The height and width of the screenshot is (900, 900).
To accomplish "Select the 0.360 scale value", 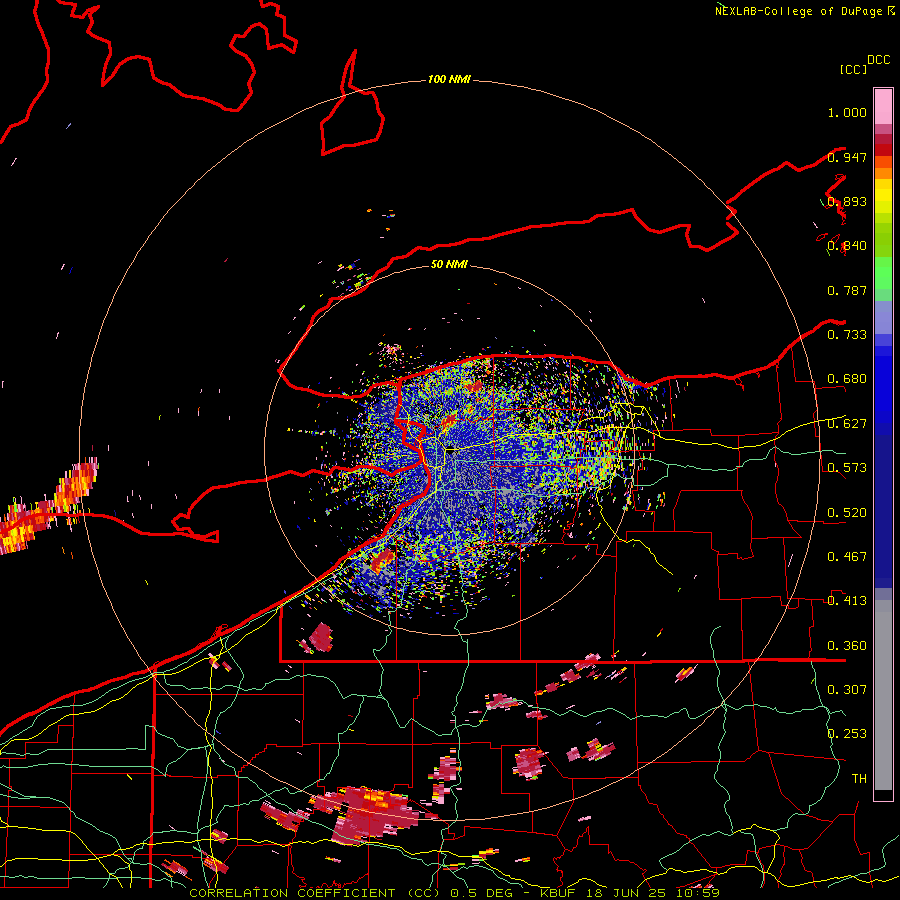I will coord(847,646).
